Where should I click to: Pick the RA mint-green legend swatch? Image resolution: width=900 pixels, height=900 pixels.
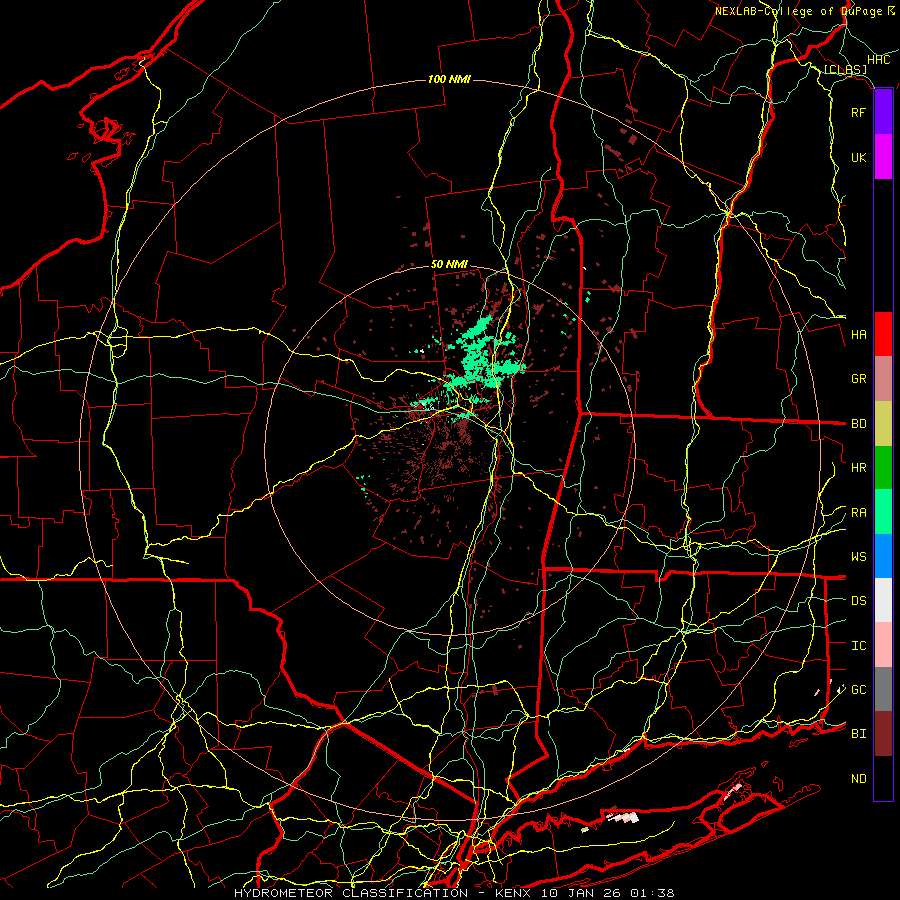point(883,511)
